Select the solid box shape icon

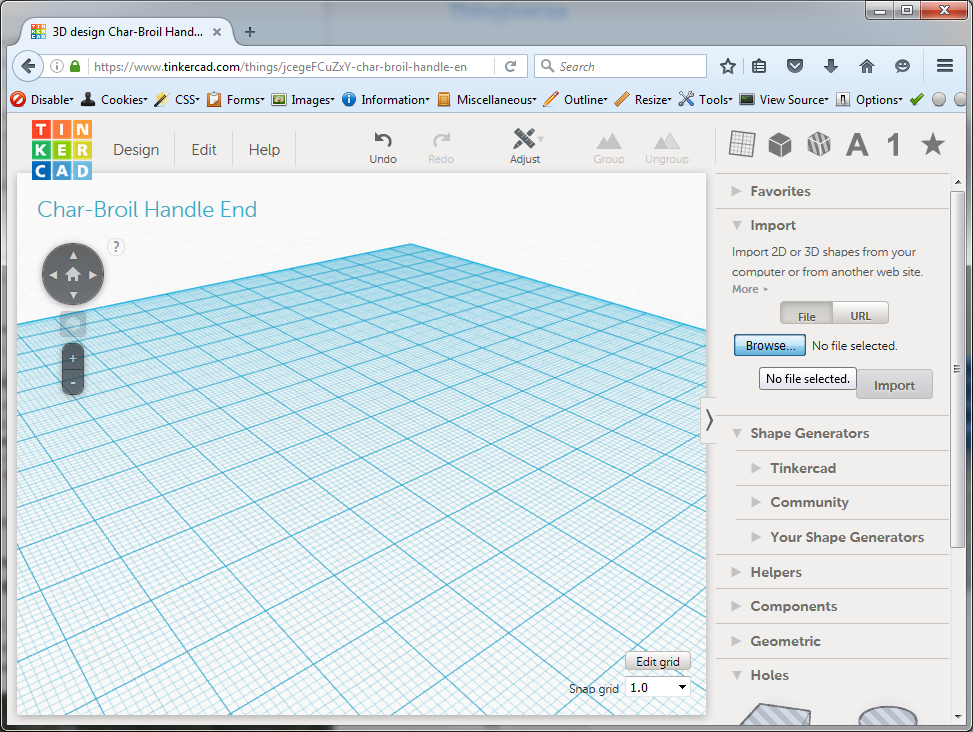[780, 145]
